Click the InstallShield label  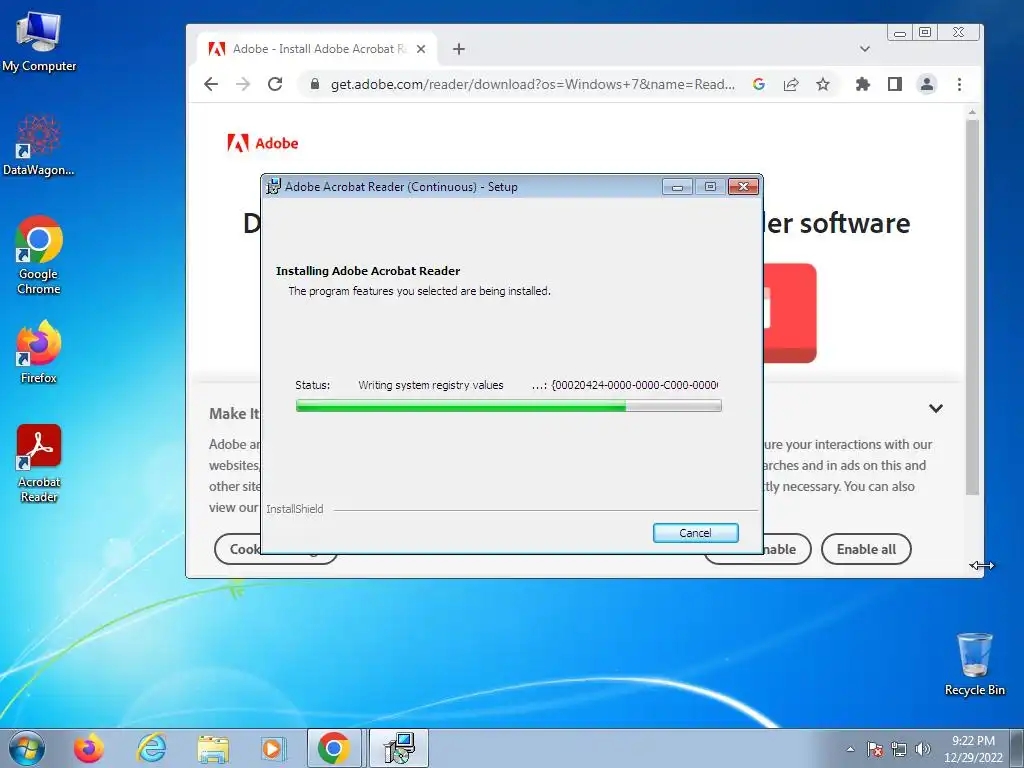click(x=295, y=509)
